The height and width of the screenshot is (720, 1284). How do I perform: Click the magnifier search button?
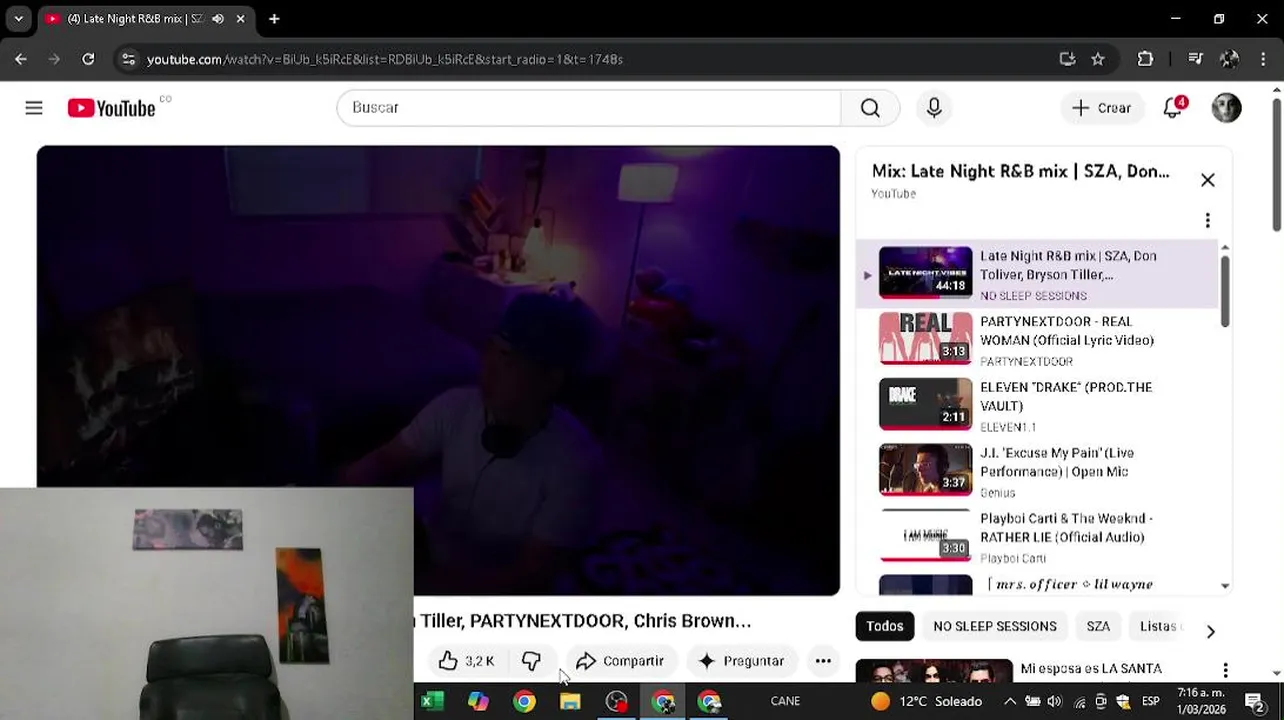point(870,108)
